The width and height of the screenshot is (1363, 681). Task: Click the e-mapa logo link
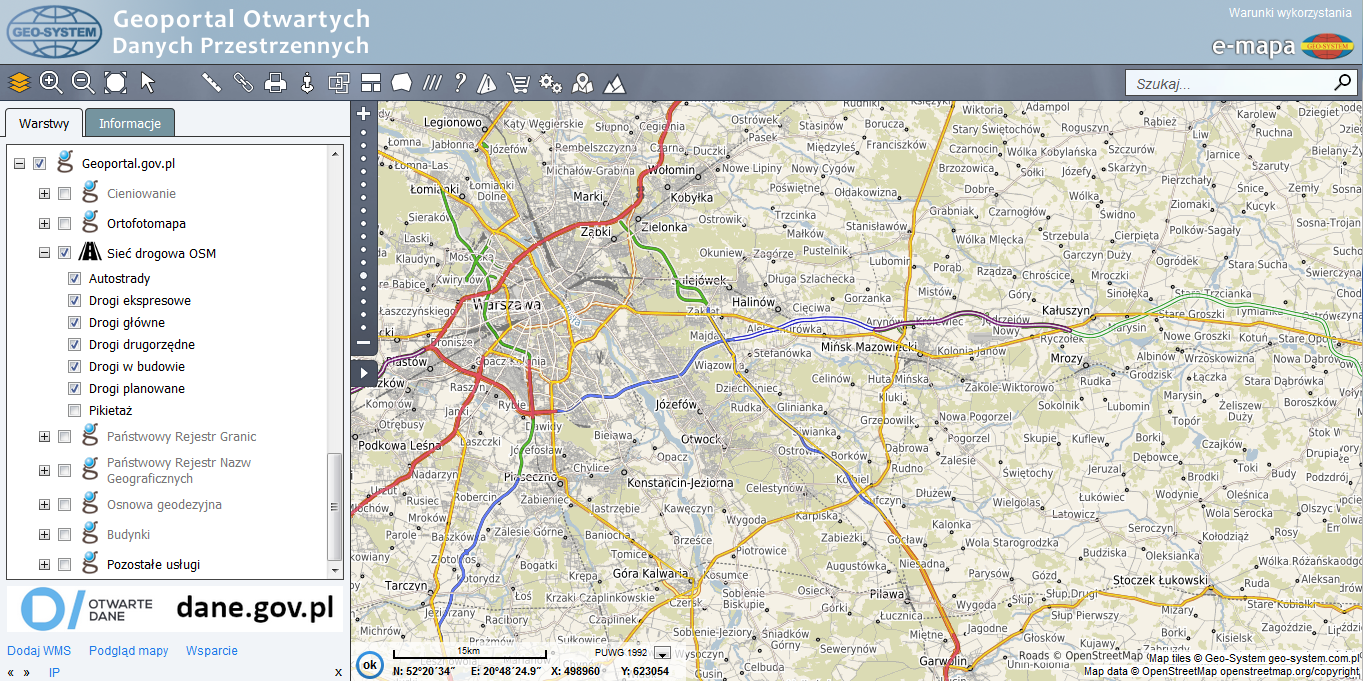1283,46
